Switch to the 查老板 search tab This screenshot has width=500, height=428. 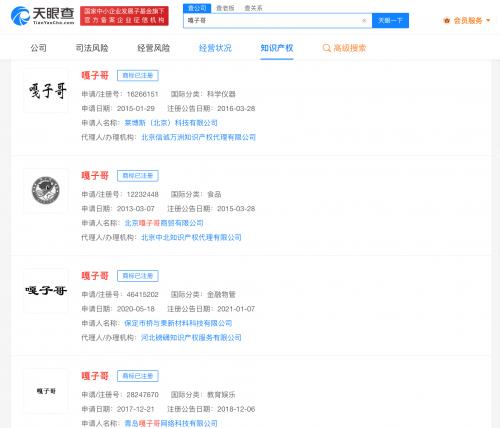coord(225,8)
